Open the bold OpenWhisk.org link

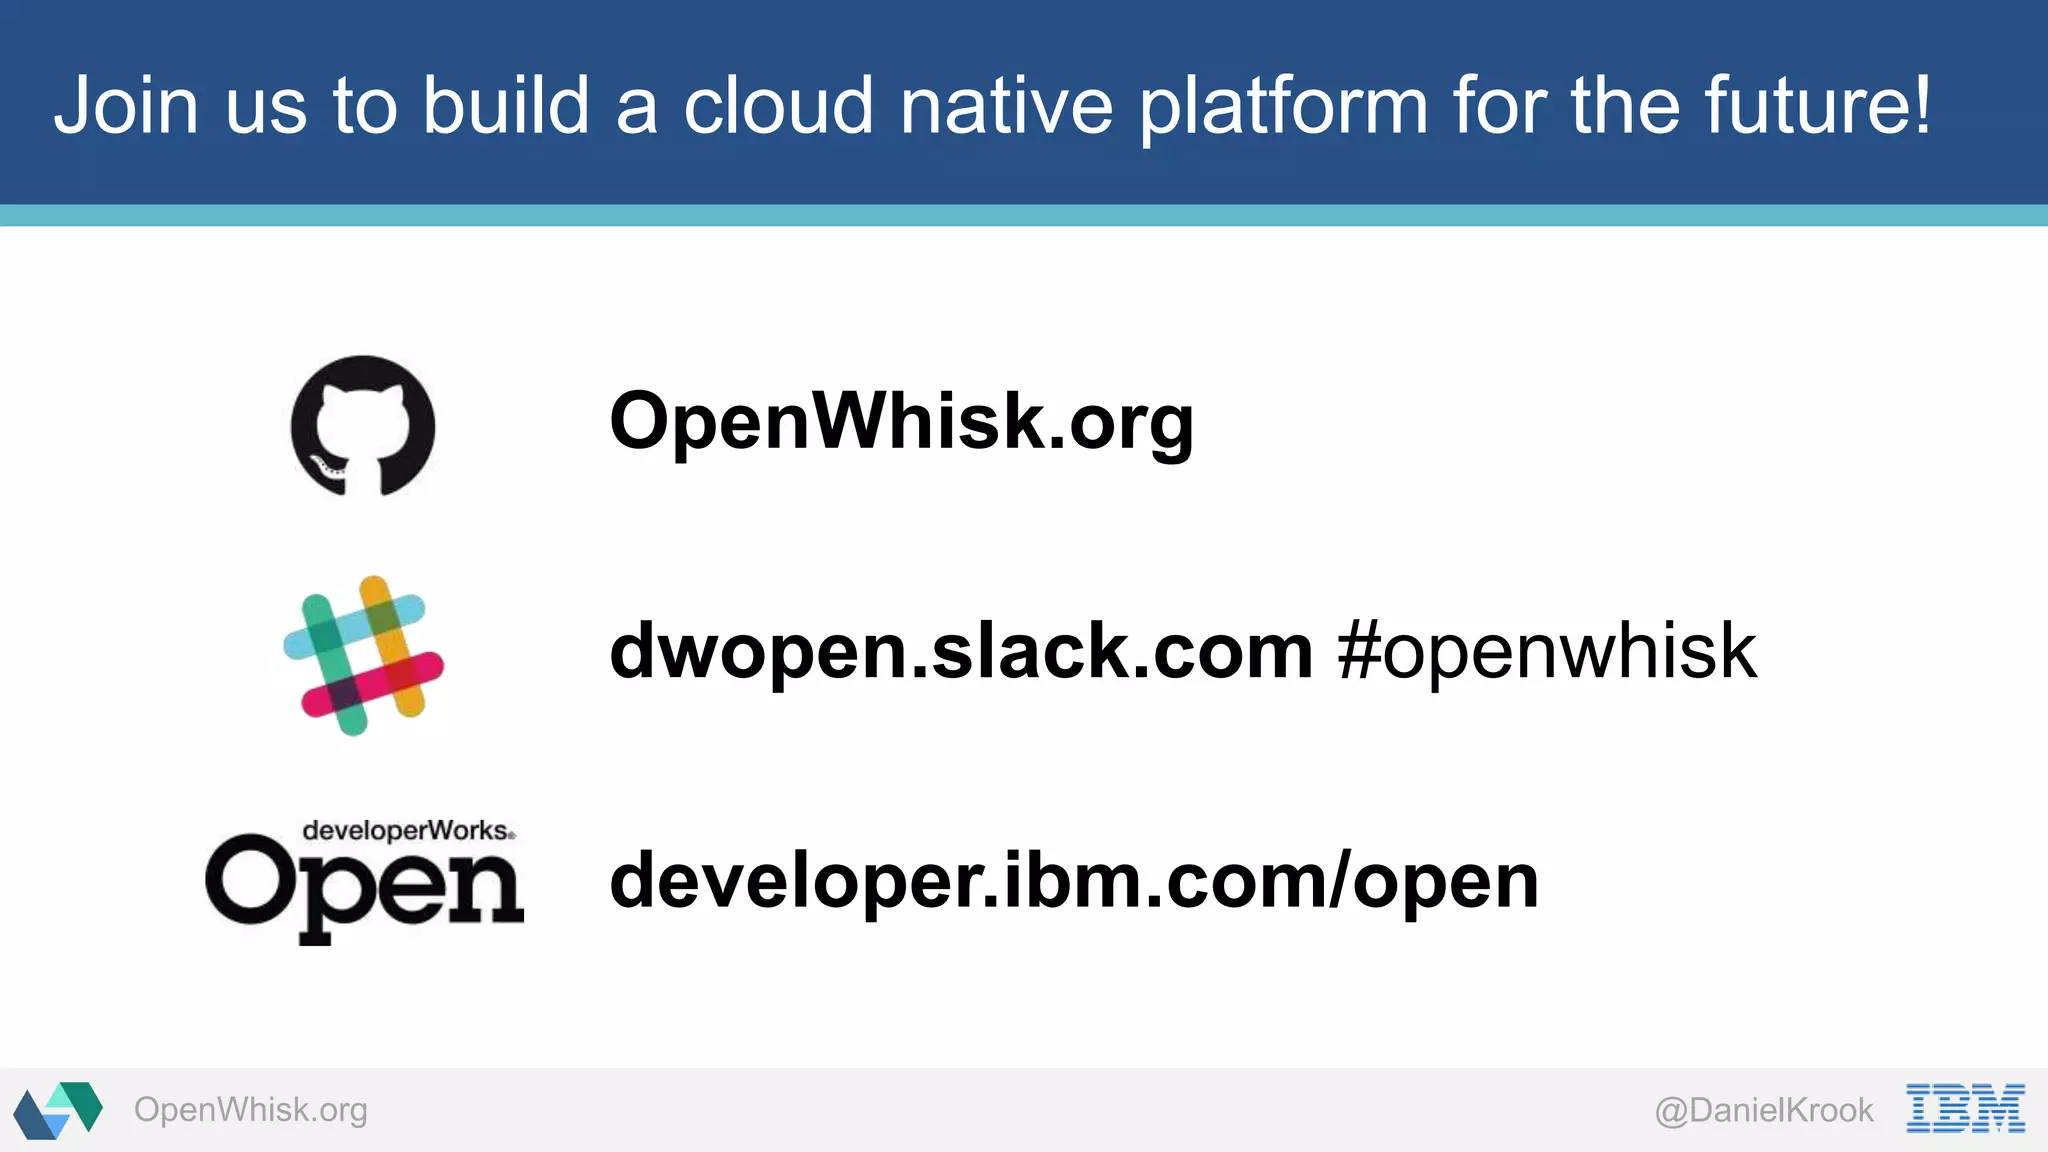[x=901, y=421]
